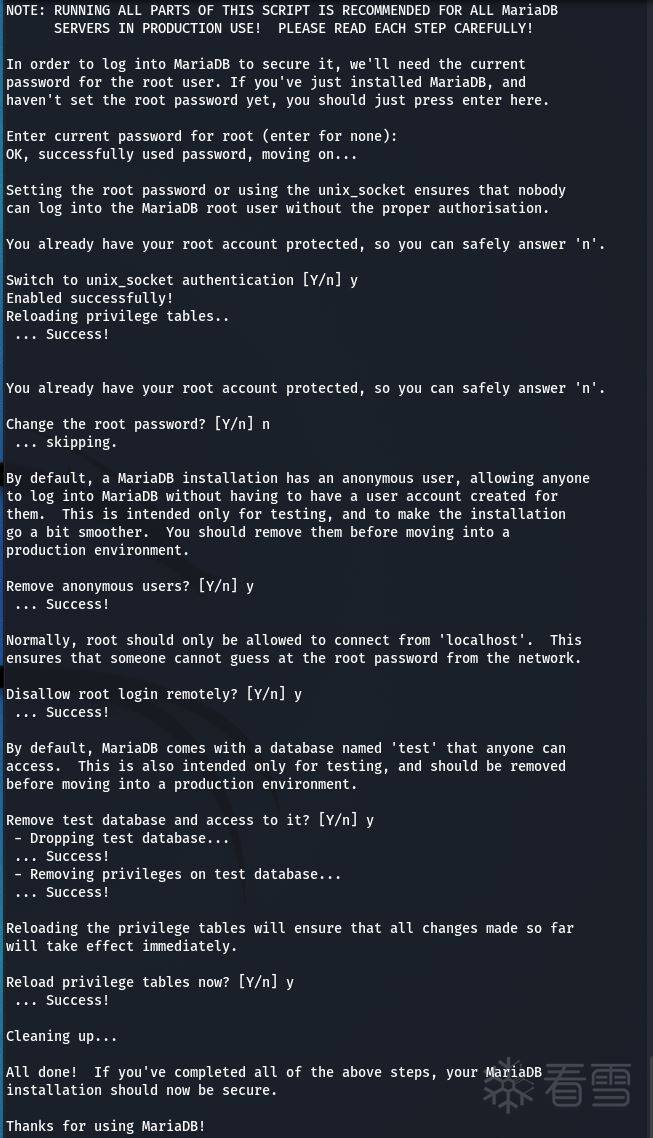Click the 'Reloading privilege tables..' output line
The image size is (653, 1138).
[x=118, y=316]
